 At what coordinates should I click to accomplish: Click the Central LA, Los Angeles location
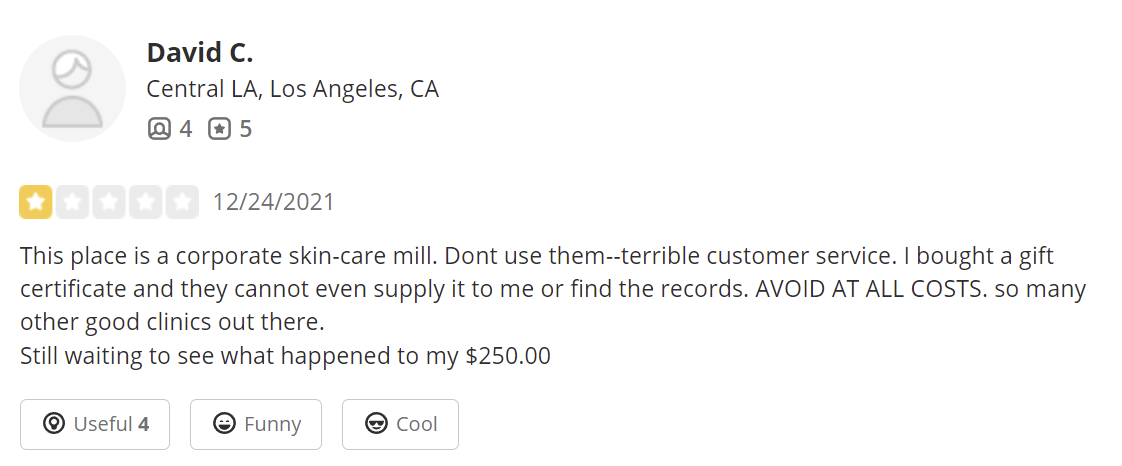292,89
